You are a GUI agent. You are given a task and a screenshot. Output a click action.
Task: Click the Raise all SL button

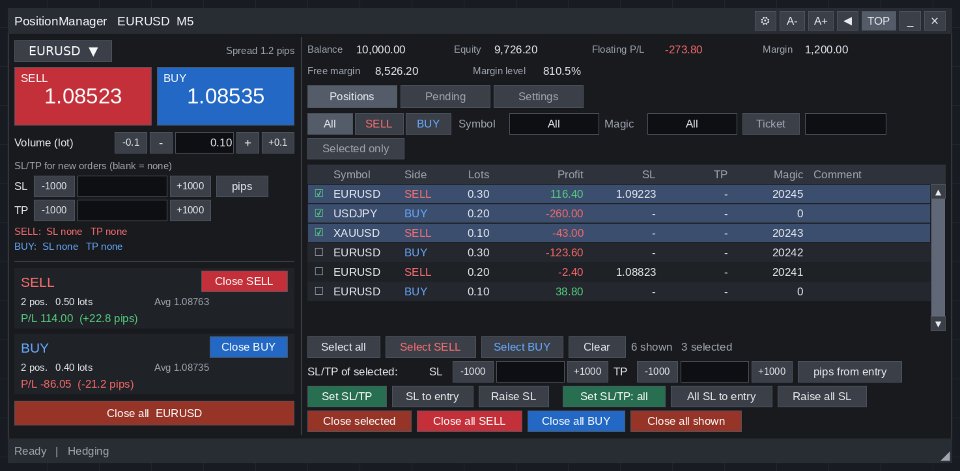coord(822,396)
